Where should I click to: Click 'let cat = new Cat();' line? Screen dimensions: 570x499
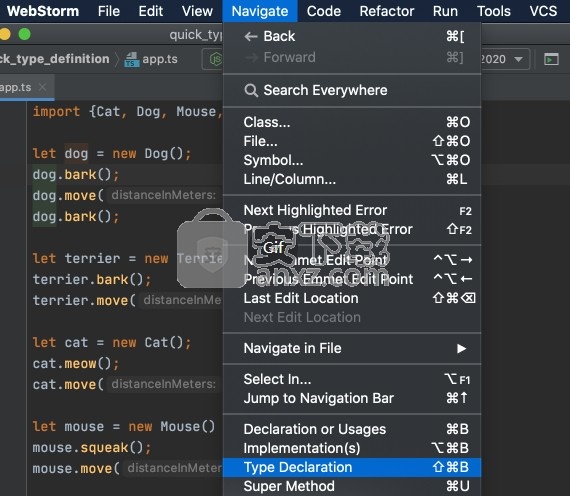coord(112,343)
